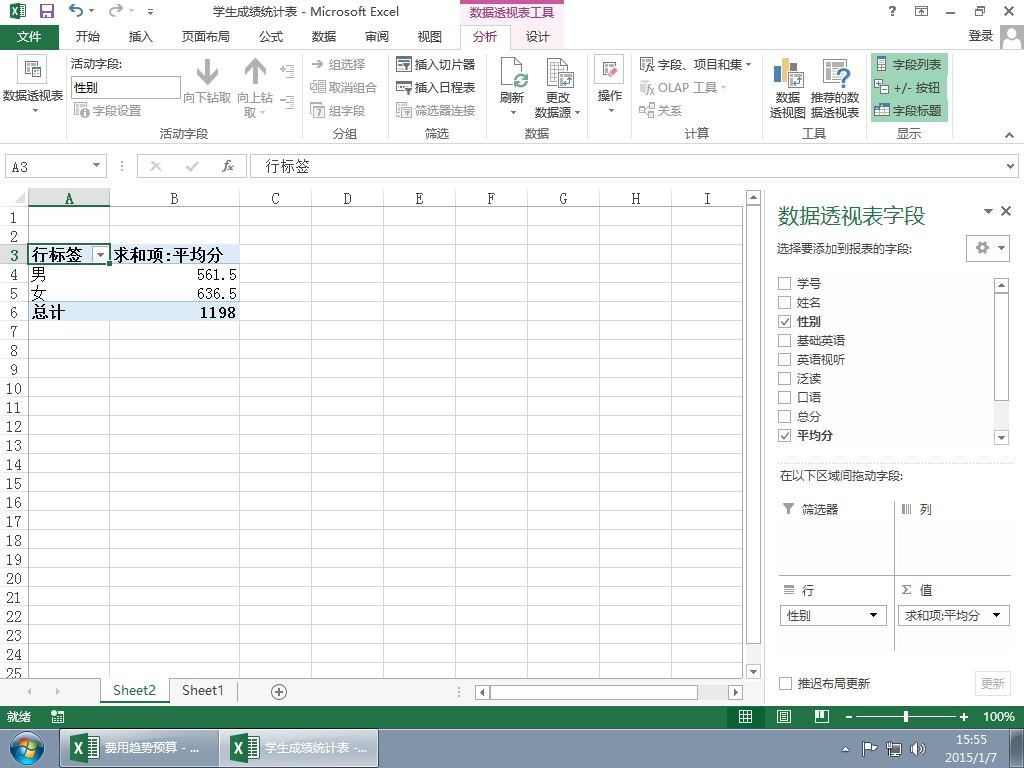Click 更改数据源 change data source icon
This screenshot has width=1024, height=768.
tap(558, 72)
